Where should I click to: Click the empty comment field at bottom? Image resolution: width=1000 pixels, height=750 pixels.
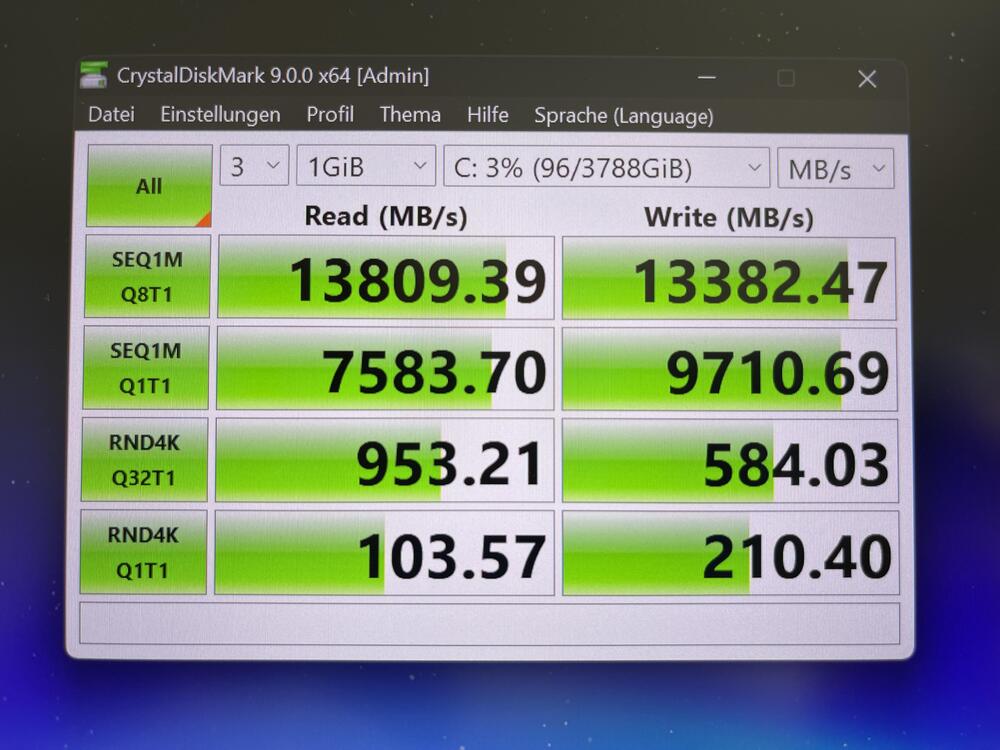pyautogui.click(x=489, y=623)
